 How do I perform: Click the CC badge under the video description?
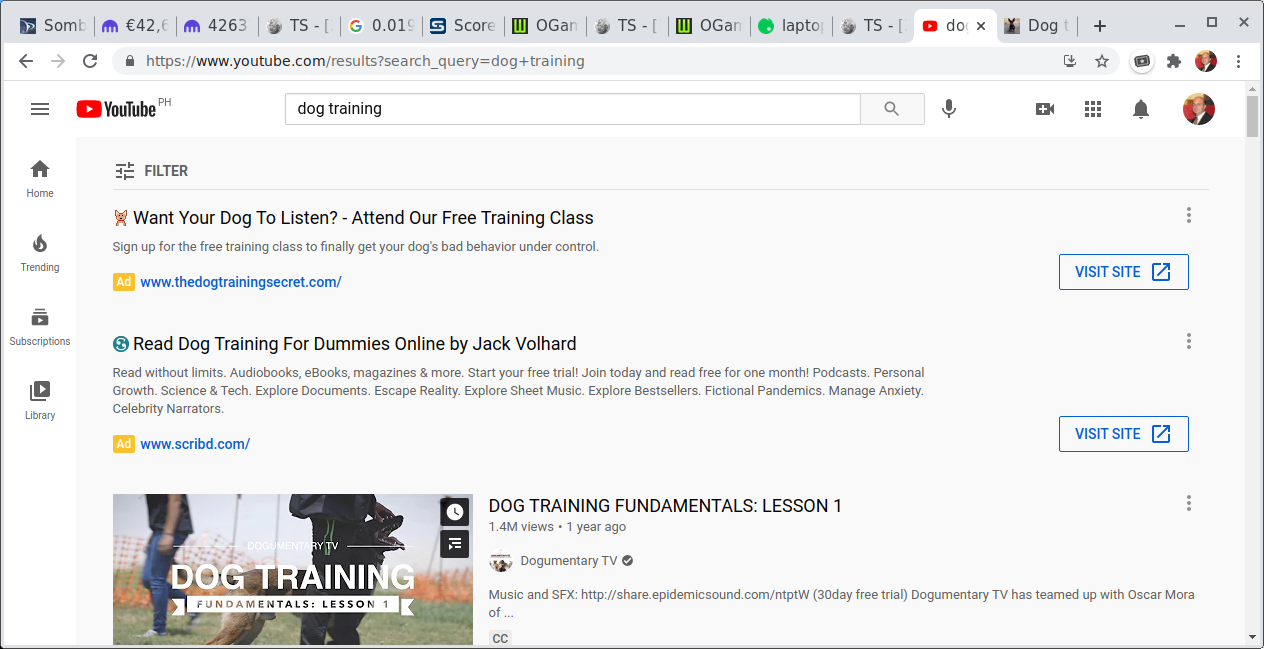500,638
